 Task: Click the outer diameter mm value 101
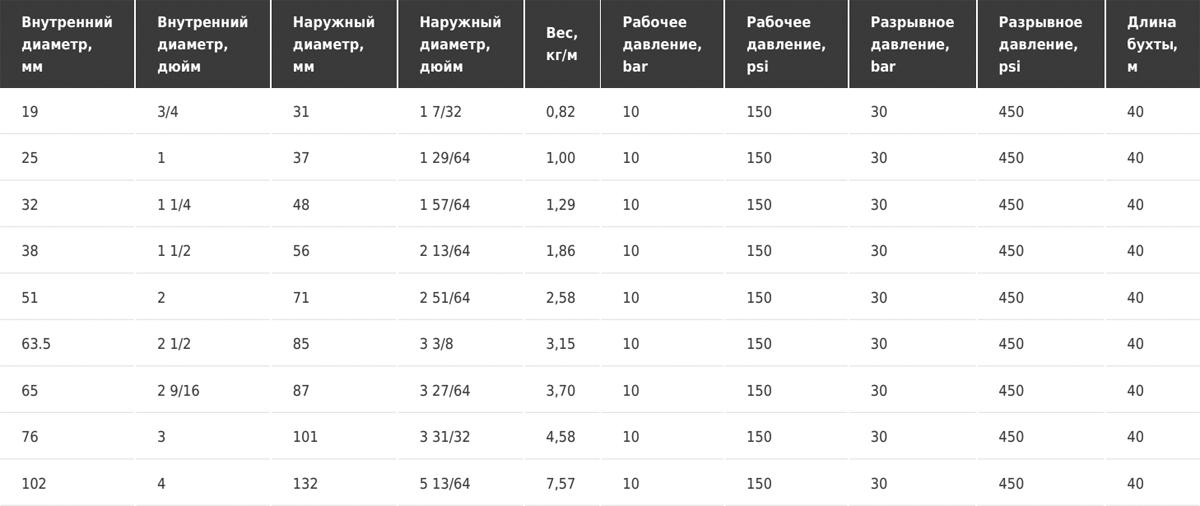[x=306, y=437]
